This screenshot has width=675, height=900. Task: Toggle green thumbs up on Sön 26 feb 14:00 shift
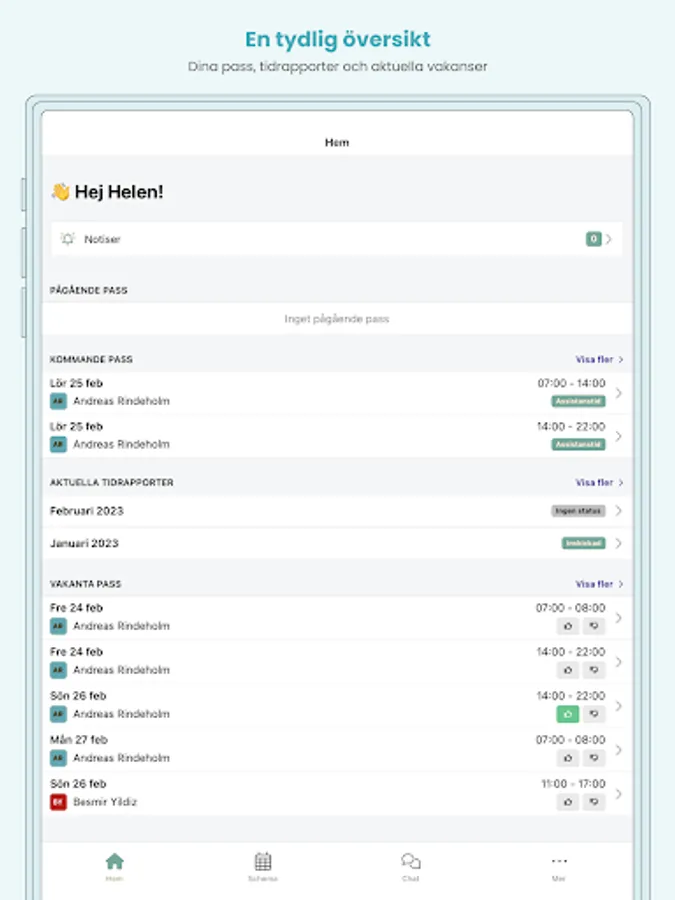pyautogui.click(x=568, y=714)
